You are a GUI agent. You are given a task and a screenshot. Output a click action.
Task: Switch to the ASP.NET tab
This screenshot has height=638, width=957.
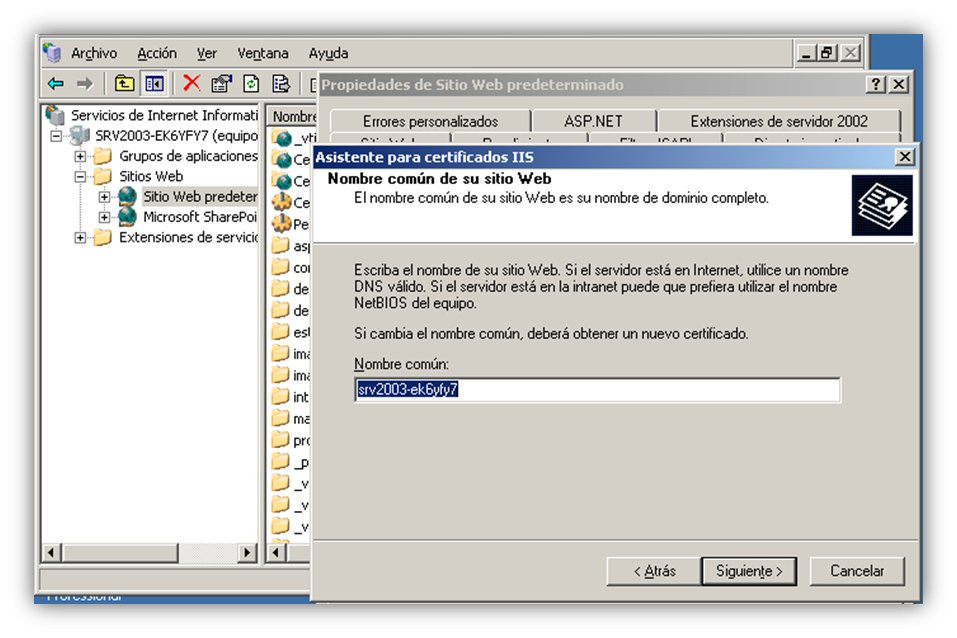point(593,121)
